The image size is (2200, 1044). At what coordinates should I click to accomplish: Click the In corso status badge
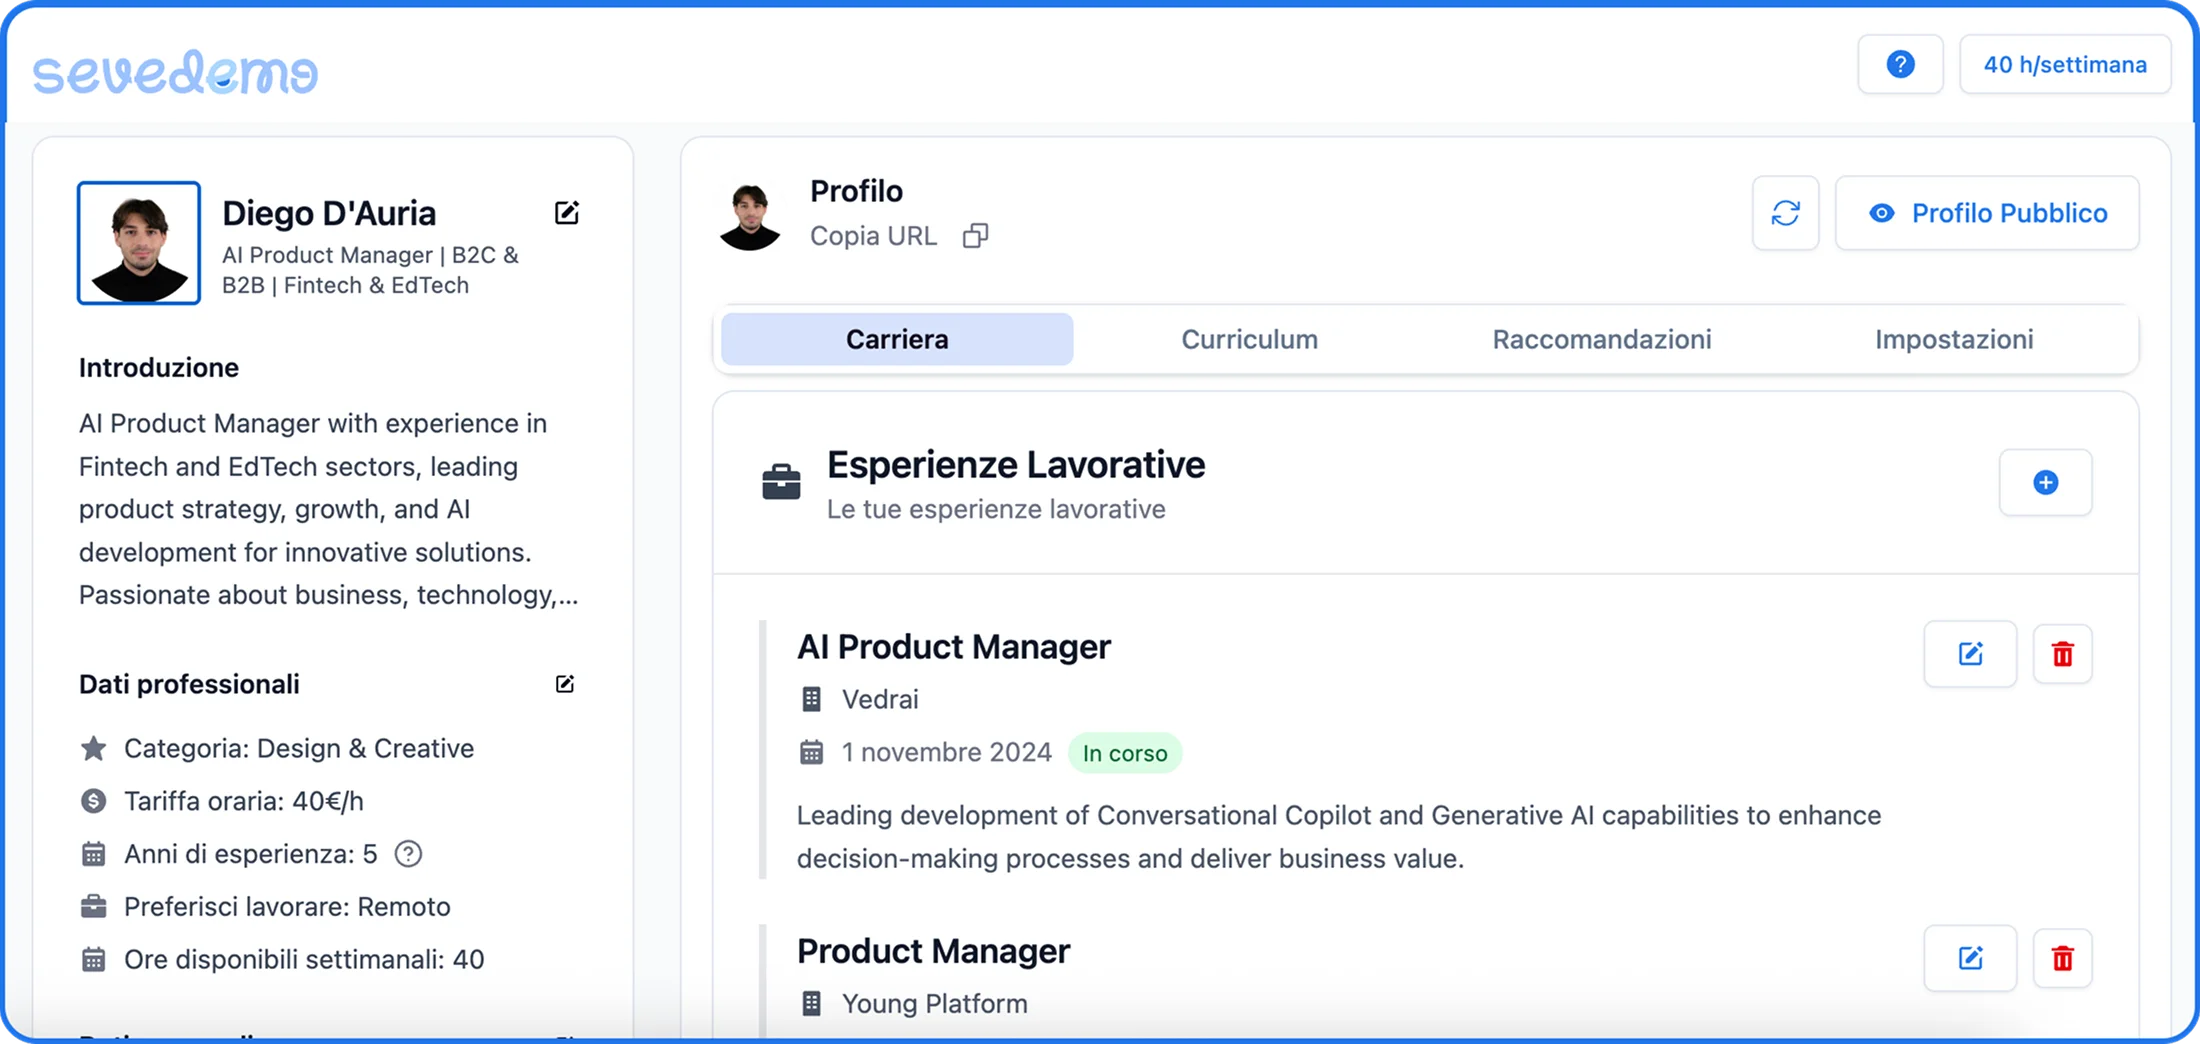(x=1125, y=752)
